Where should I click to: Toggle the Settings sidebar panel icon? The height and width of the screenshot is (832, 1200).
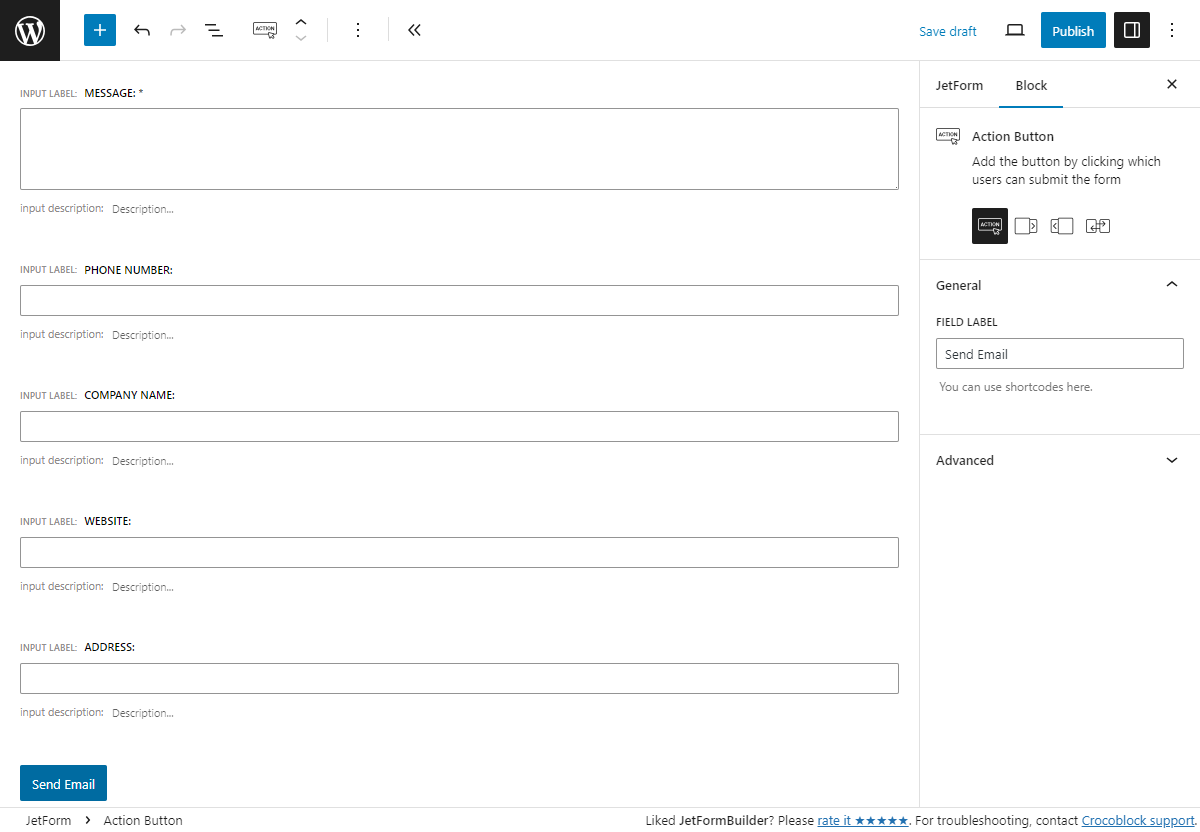pyautogui.click(x=1131, y=30)
